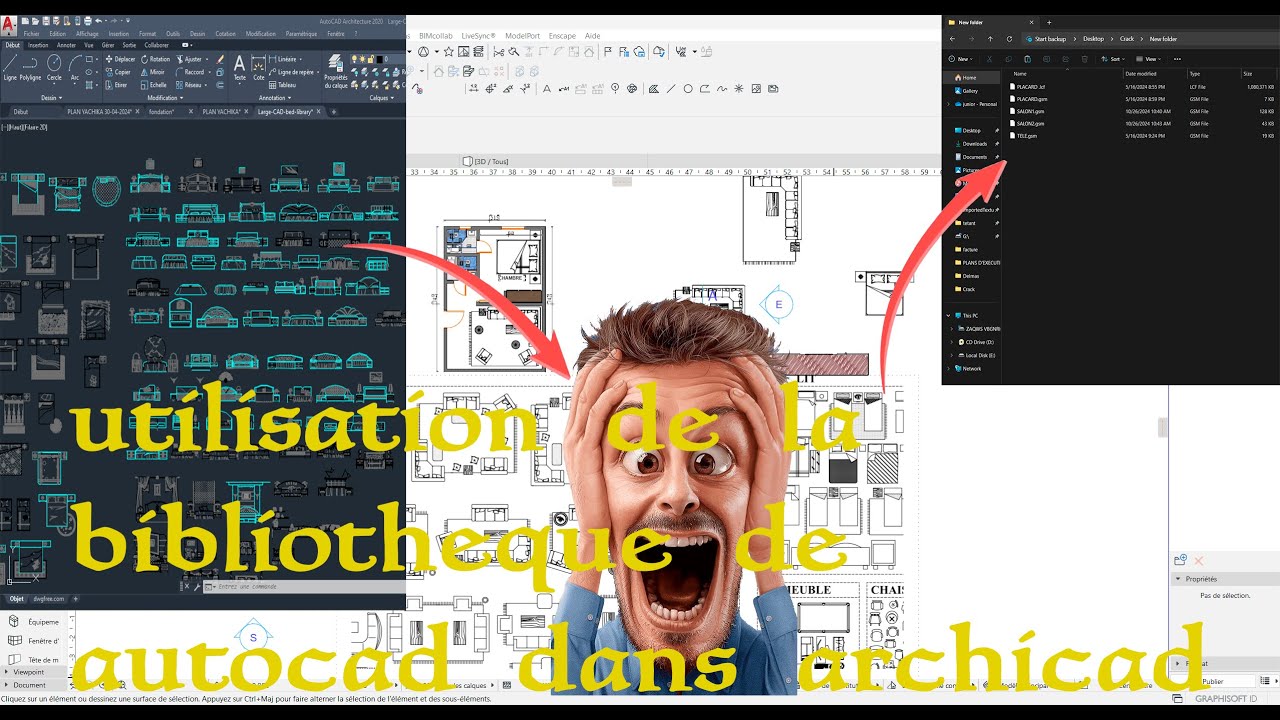Open the Sort dropdown in File Explorer

coord(1112,59)
